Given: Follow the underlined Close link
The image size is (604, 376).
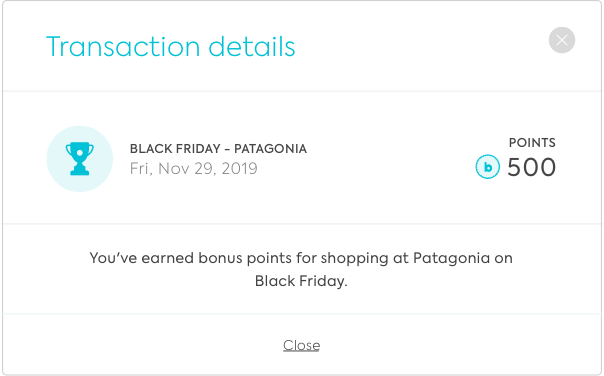Looking at the screenshot, I should 301,345.
